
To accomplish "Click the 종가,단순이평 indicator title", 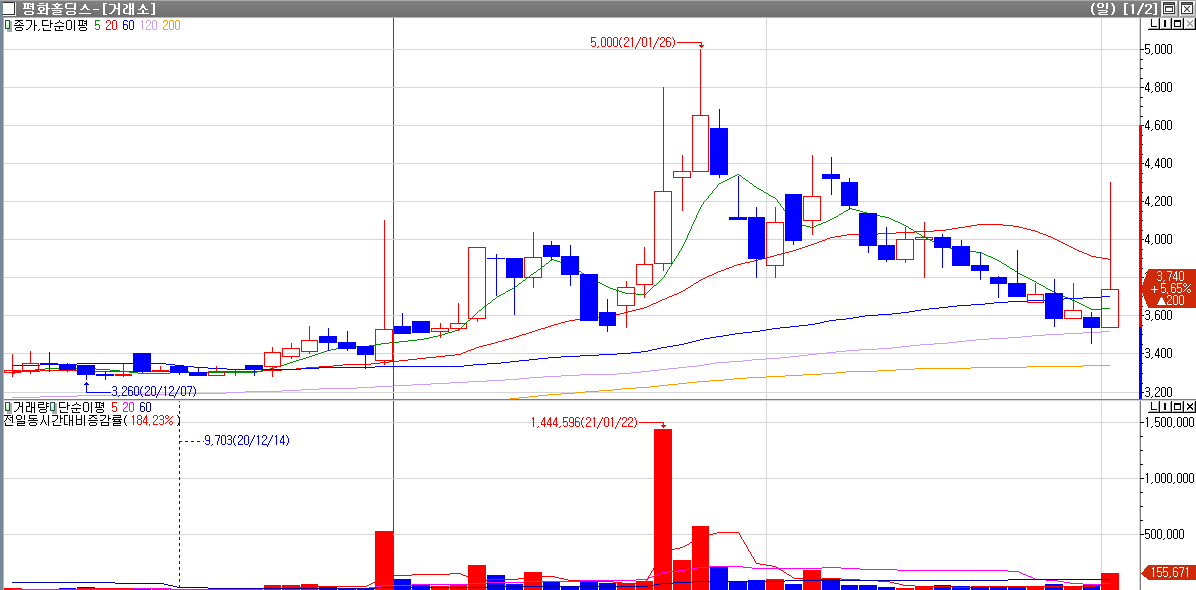I will 50,25.
